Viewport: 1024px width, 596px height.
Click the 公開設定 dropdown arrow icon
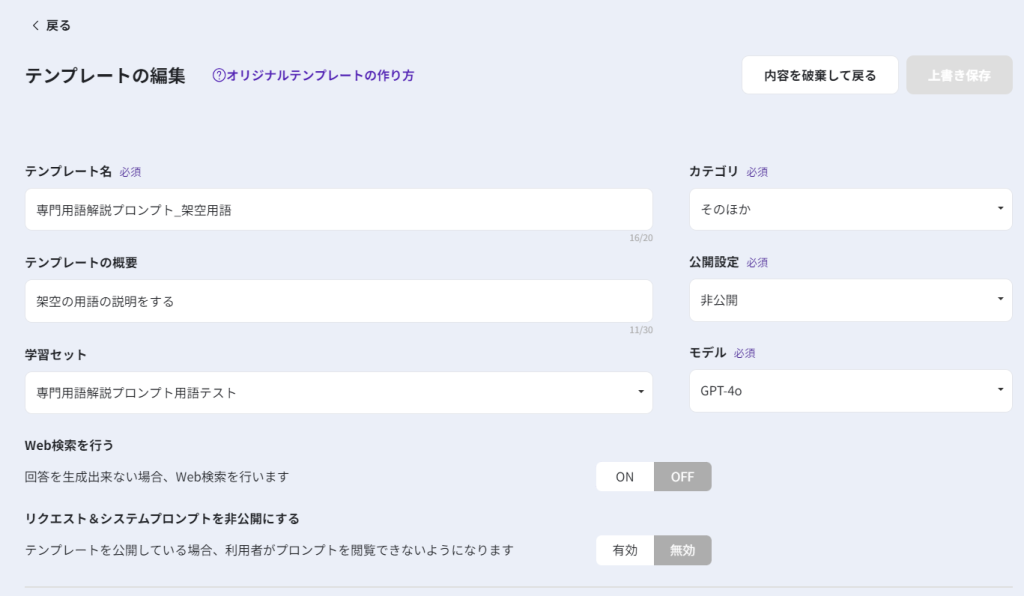(1000, 300)
